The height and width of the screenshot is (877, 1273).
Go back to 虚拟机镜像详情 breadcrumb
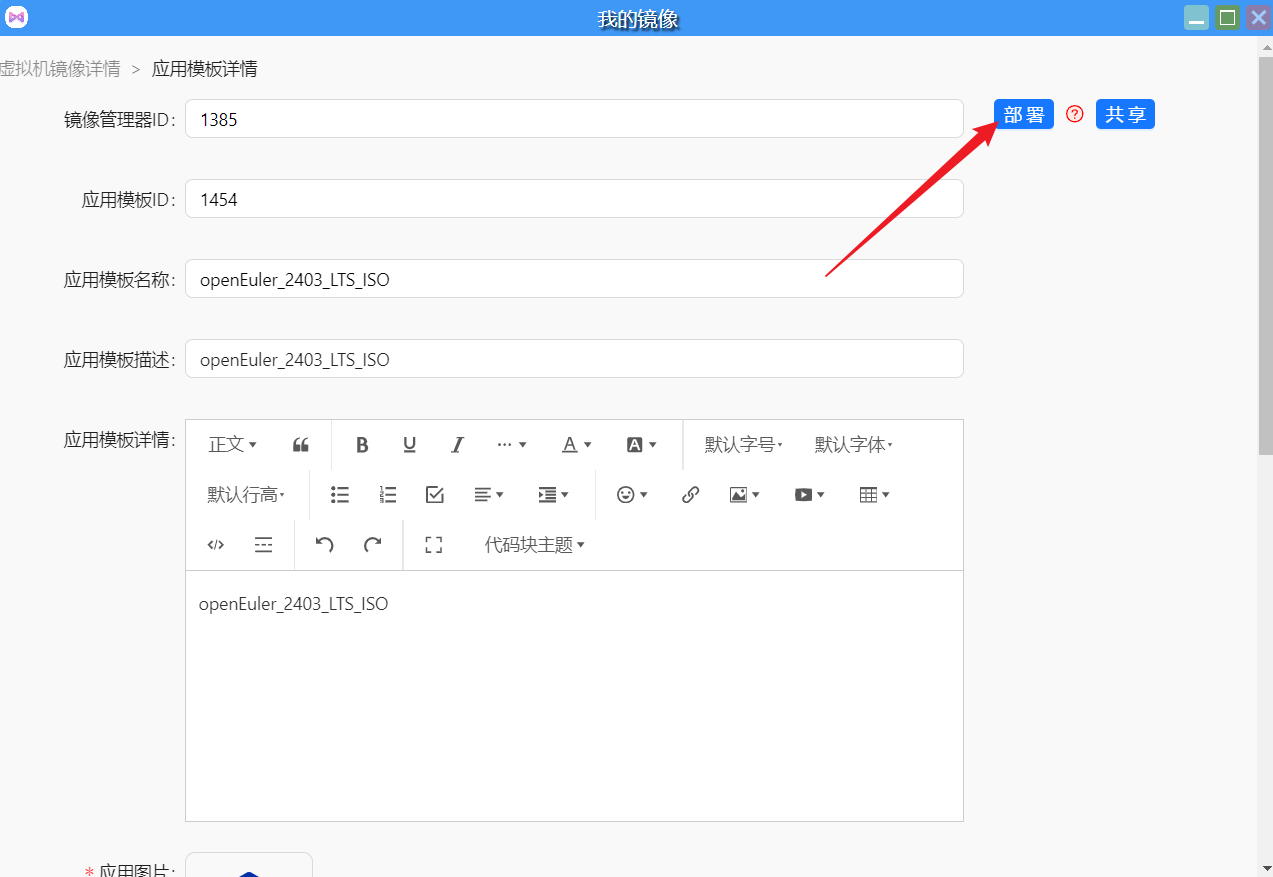(x=60, y=69)
